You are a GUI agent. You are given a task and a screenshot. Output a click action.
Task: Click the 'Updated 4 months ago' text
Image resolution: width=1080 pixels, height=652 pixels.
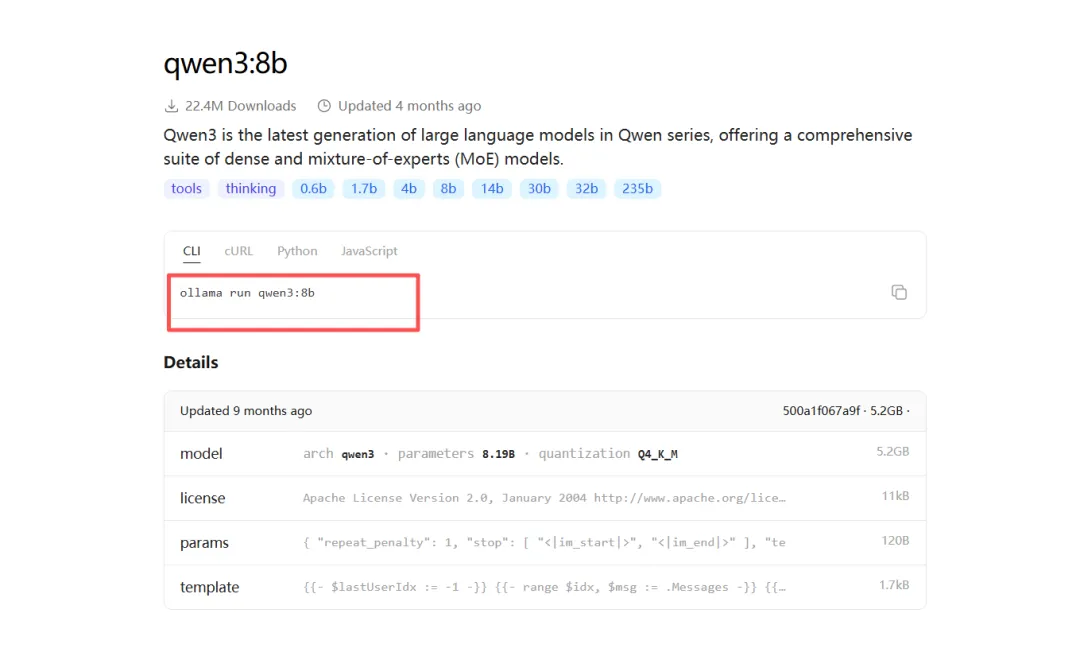pyautogui.click(x=409, y=106)
